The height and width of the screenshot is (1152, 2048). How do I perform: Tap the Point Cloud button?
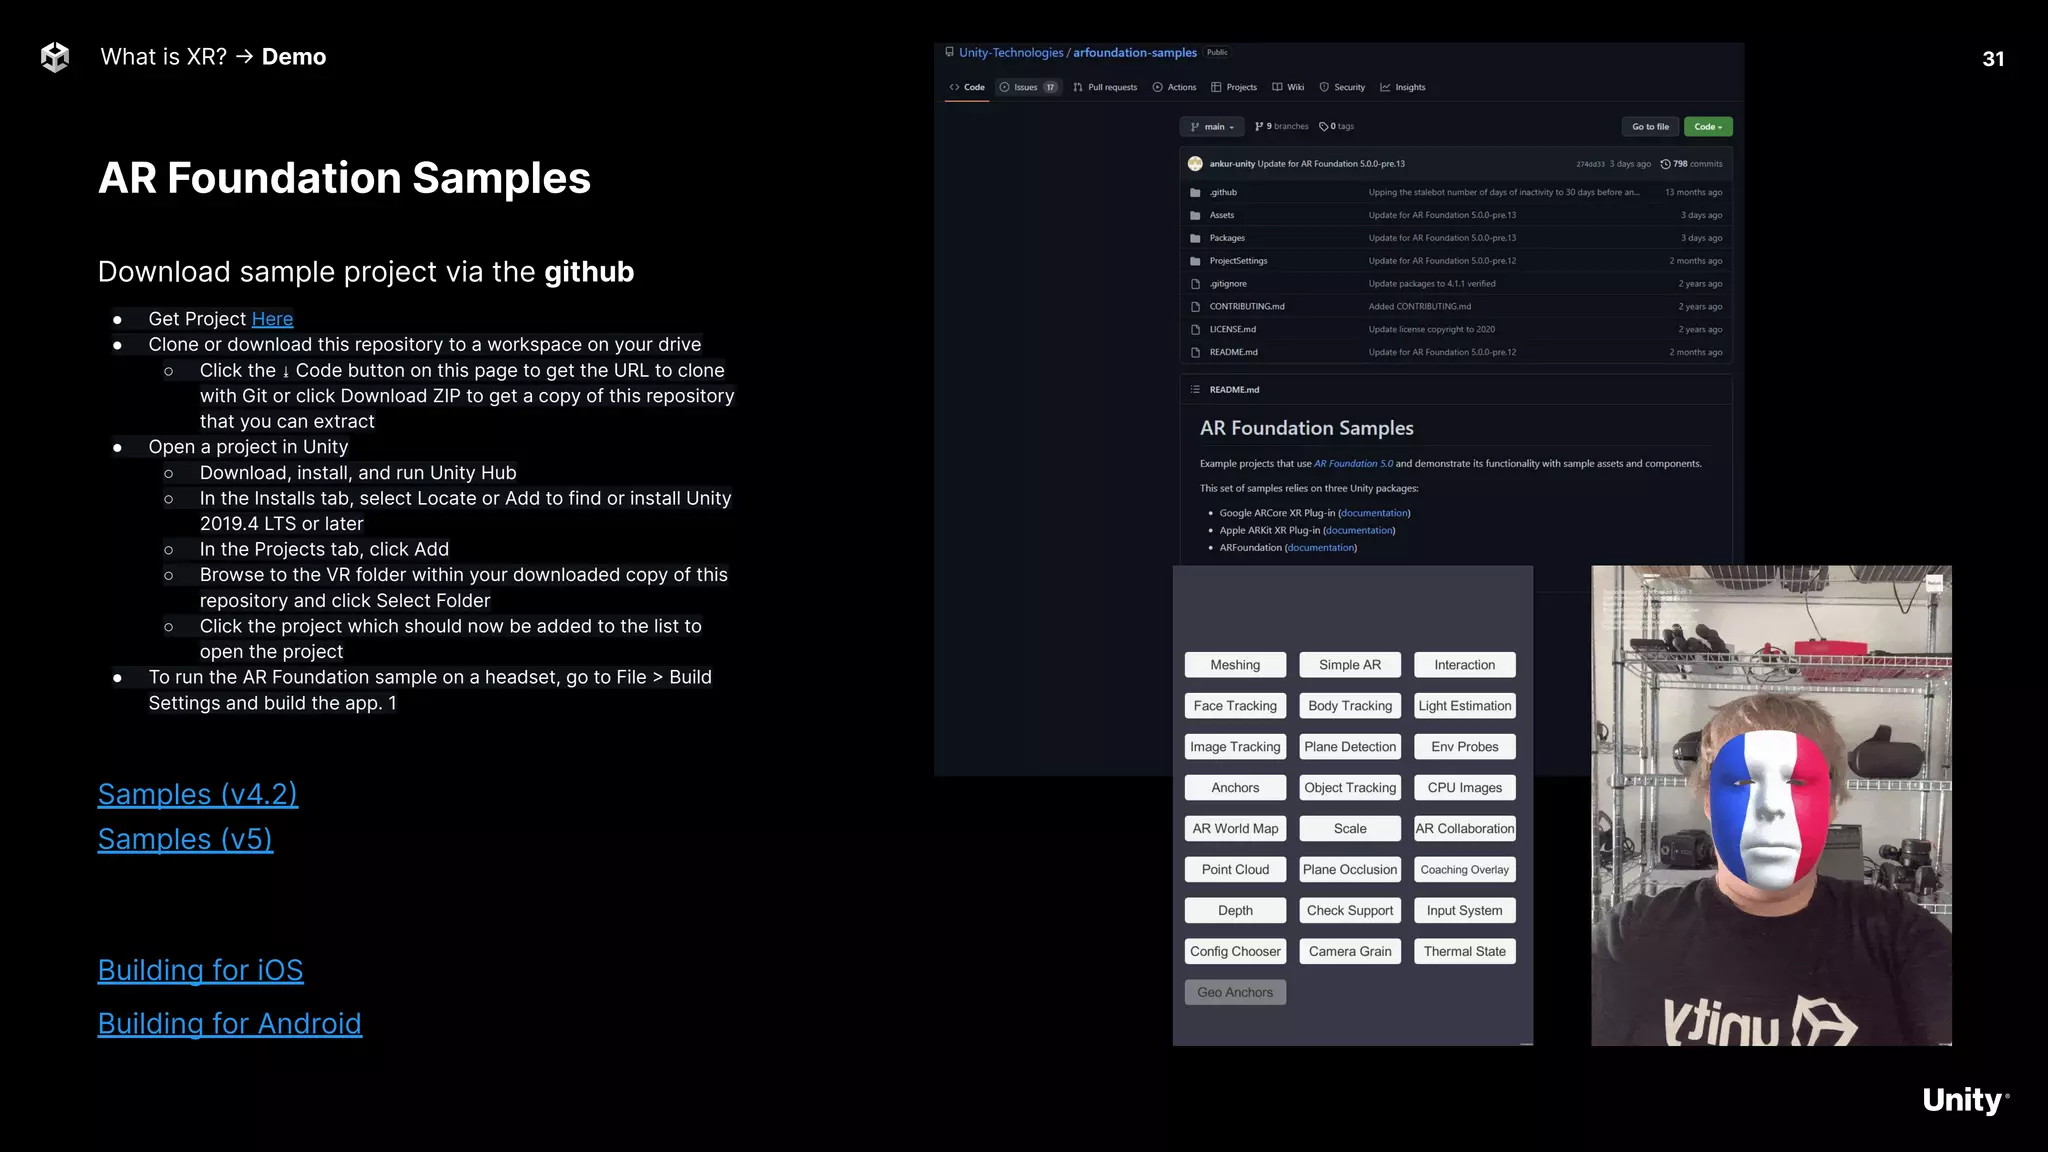(1235, 870)
